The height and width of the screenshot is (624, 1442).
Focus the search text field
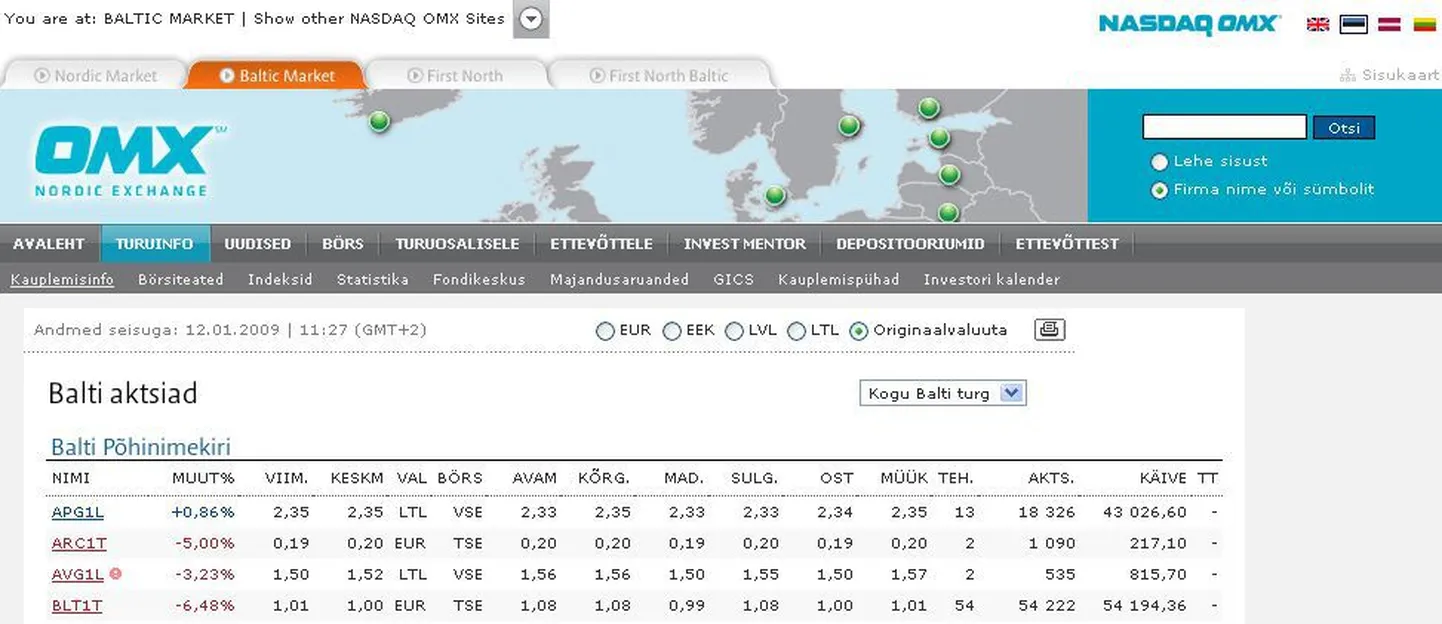tap(1224, 127)
